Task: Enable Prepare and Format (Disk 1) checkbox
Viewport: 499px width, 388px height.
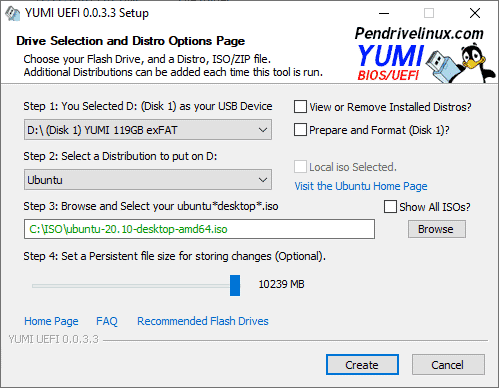Action: (300, 130)
